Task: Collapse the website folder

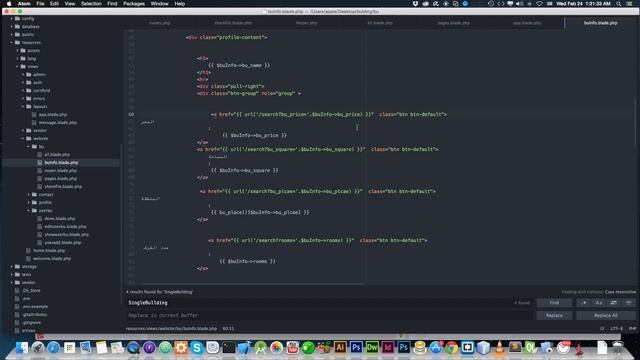Action: click(x=40, y=138)
